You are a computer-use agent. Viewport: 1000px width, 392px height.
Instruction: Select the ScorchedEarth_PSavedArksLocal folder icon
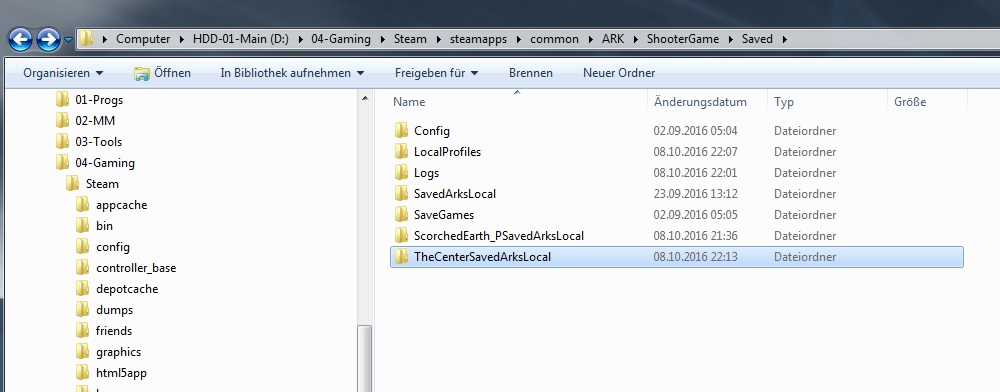tap(401, 236)
